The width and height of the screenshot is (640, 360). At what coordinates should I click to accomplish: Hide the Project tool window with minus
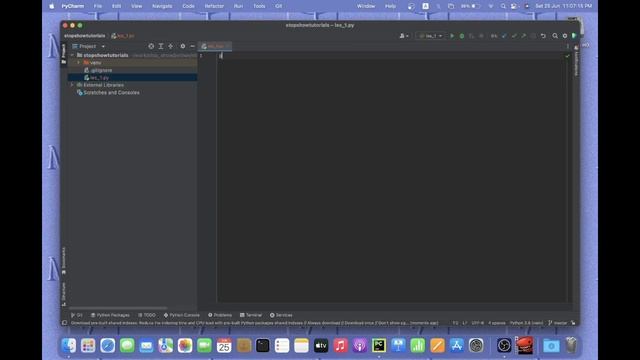192,46
